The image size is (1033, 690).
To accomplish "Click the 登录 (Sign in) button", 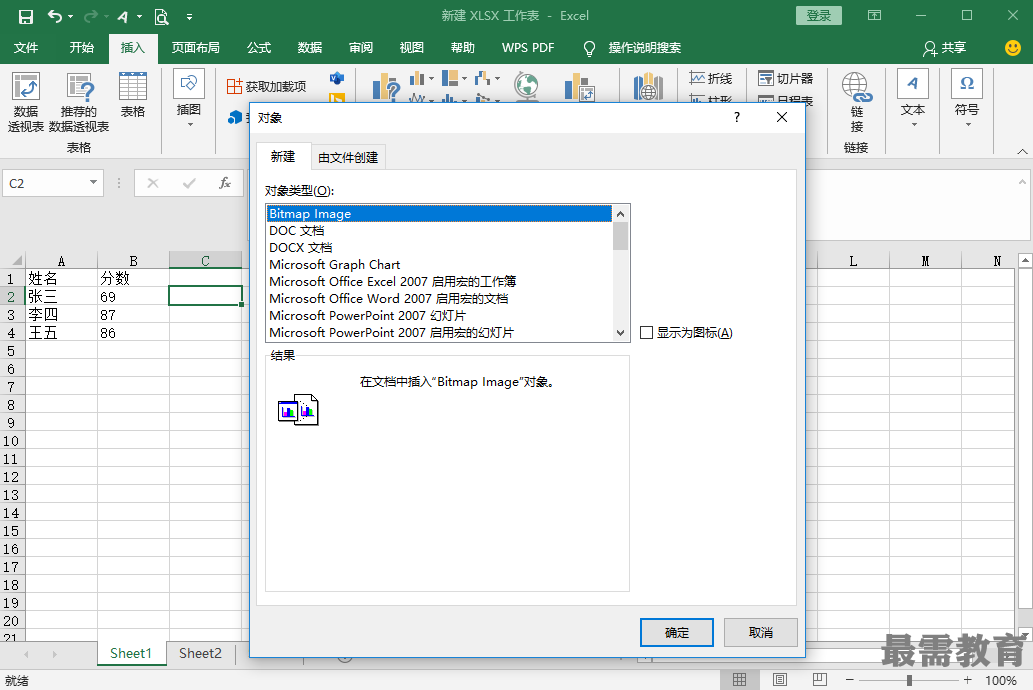I will click(819, 15).
